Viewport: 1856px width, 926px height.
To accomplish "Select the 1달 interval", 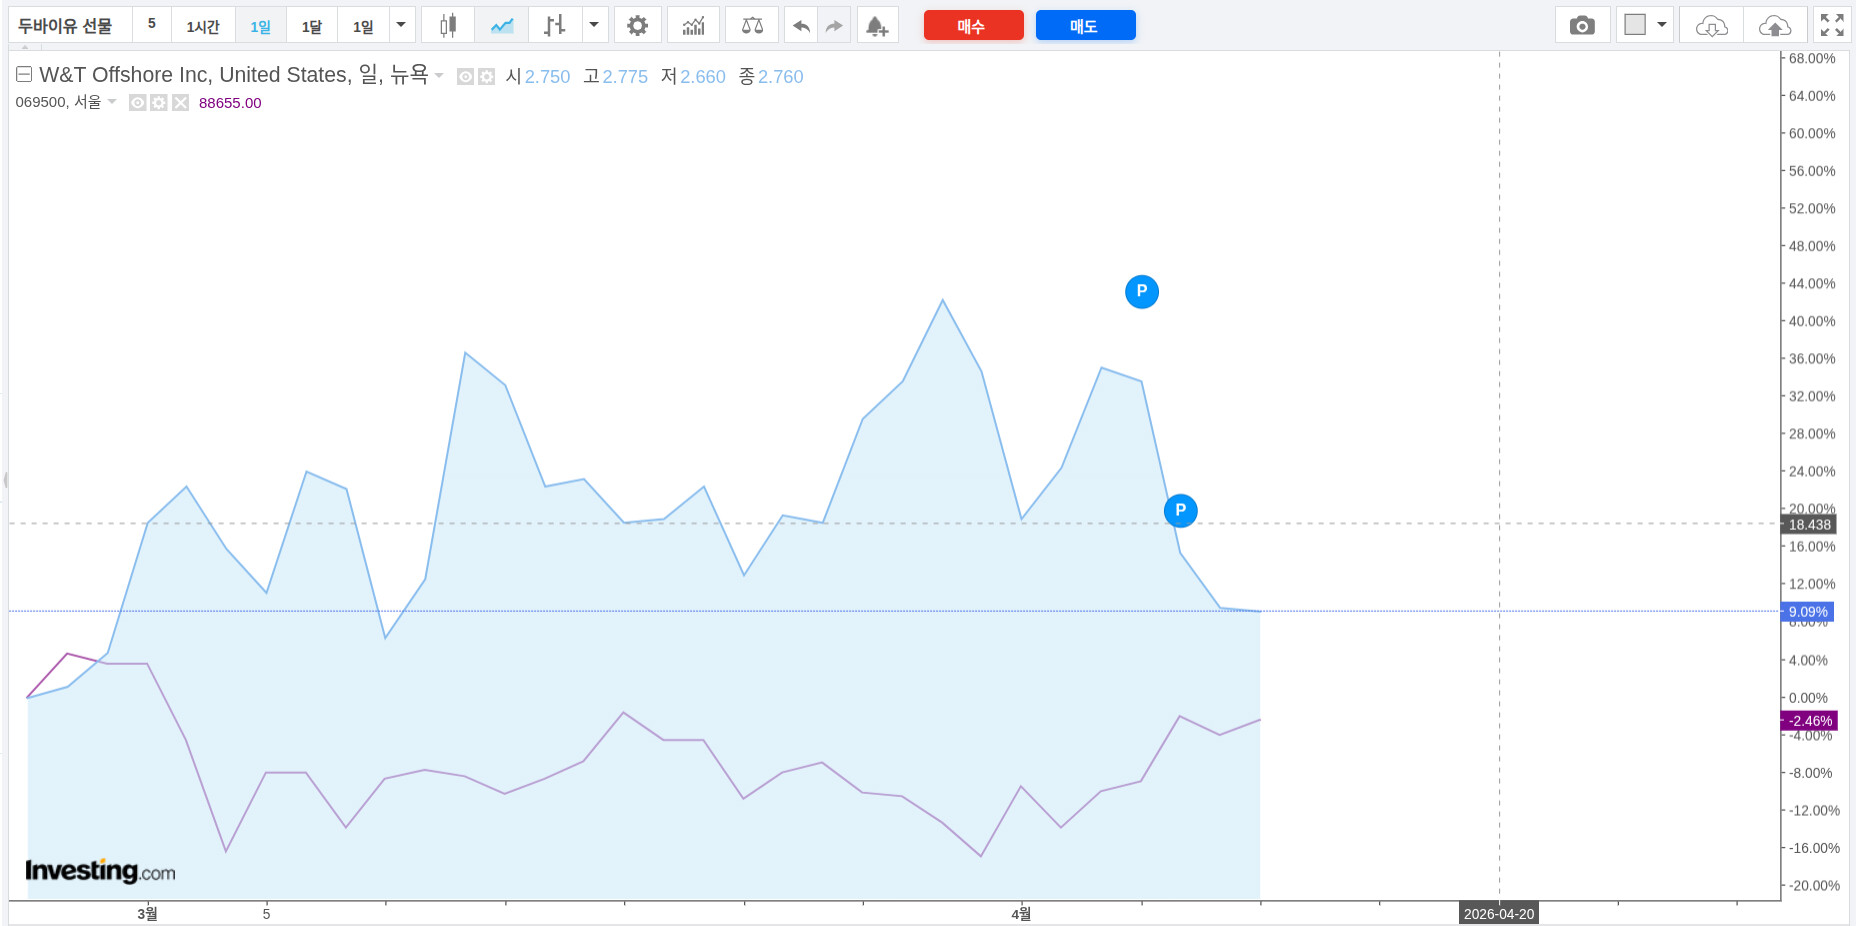I will 312,26.
